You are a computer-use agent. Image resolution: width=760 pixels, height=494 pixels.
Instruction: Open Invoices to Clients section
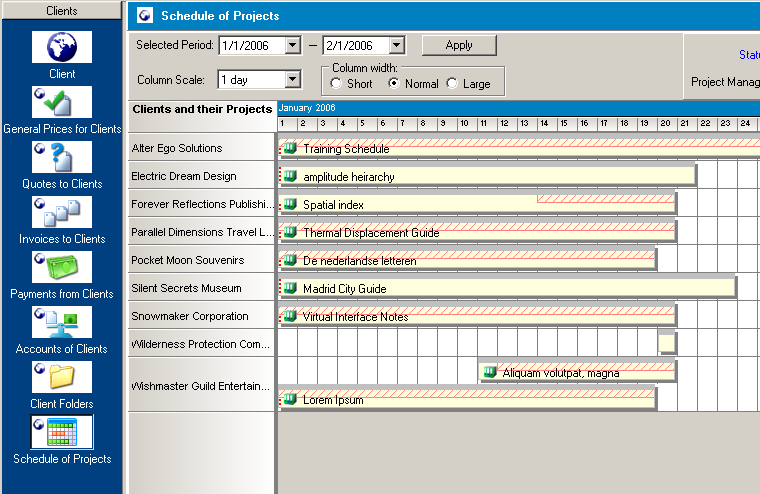[62, 212]
